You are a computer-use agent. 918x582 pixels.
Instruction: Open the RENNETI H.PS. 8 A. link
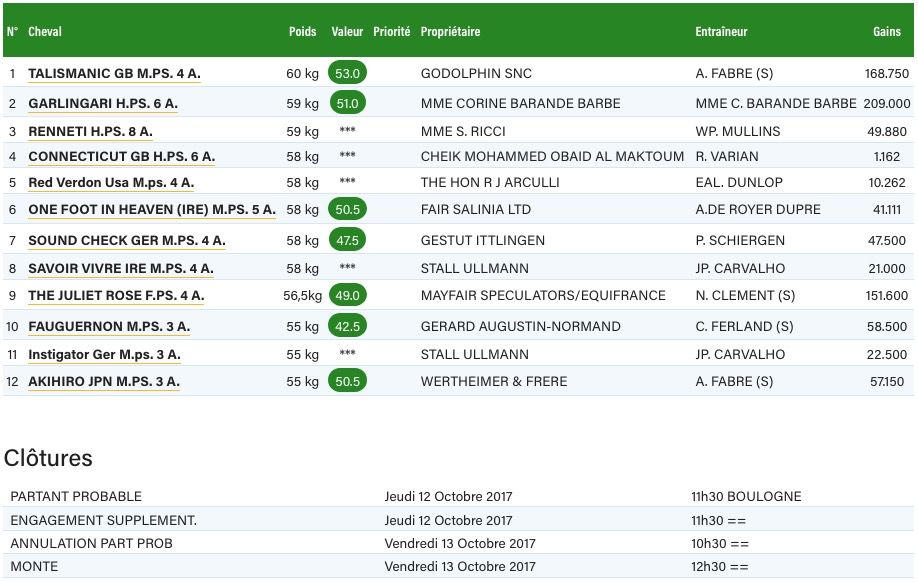[90, 132]
